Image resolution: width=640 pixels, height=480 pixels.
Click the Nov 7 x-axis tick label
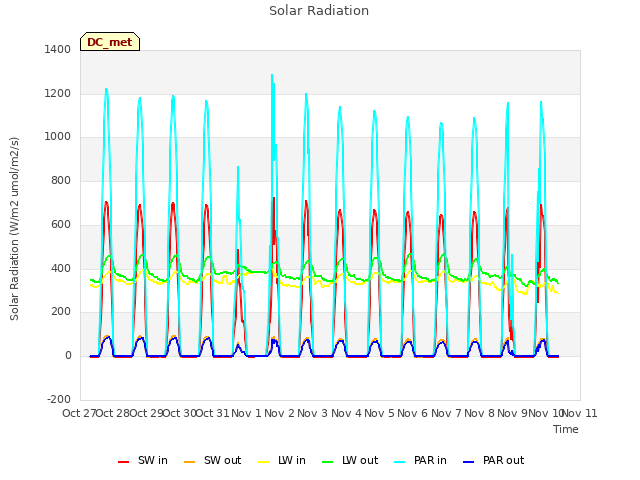point(446,413)
